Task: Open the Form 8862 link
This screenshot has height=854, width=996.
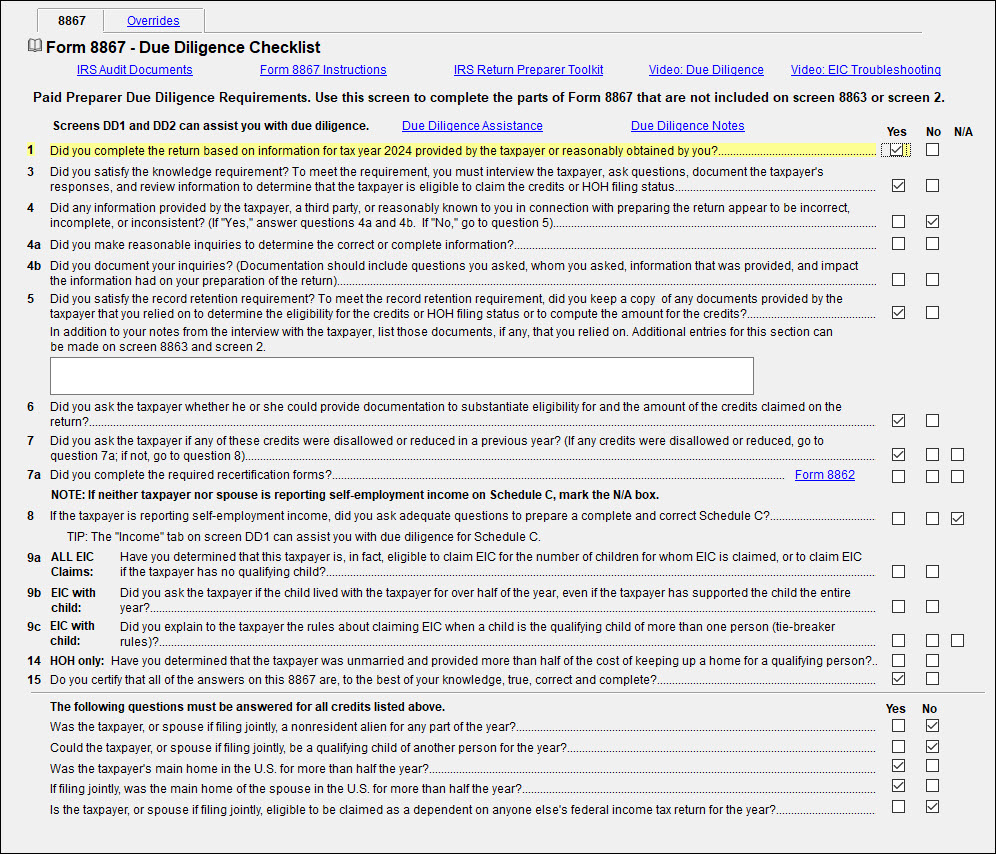Action: pyautogui.click(x=824, y=475)
